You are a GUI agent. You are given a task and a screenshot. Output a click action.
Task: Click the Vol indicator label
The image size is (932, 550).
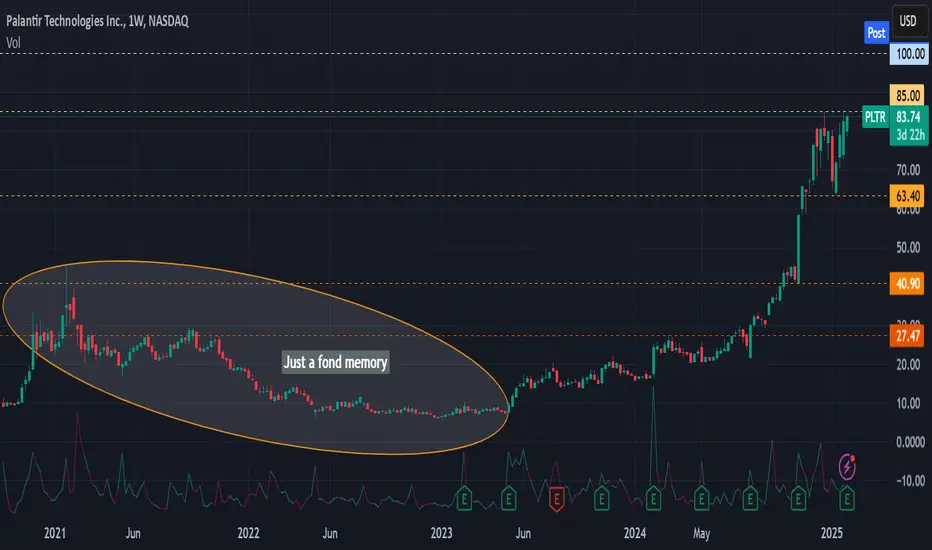point(13,43)
